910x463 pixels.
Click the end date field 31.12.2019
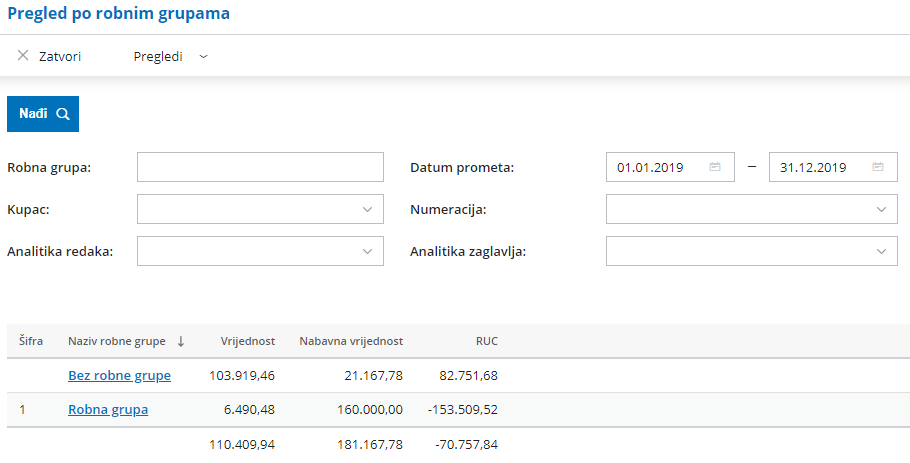[x=833, y=167]
